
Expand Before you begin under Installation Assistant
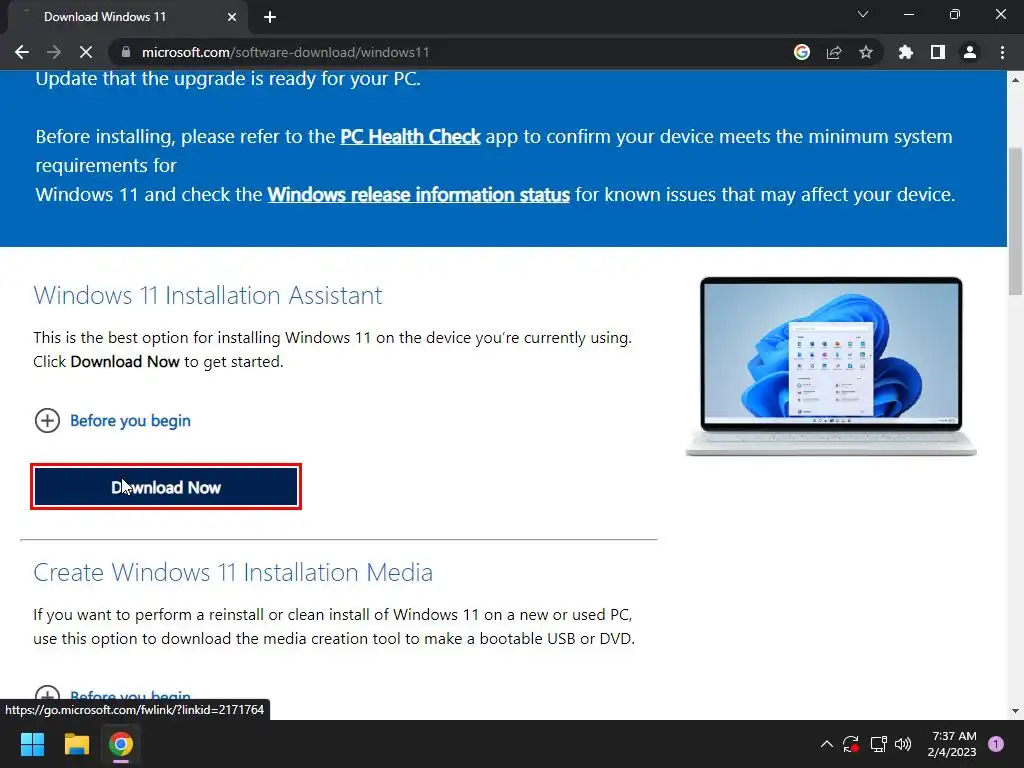112,421
